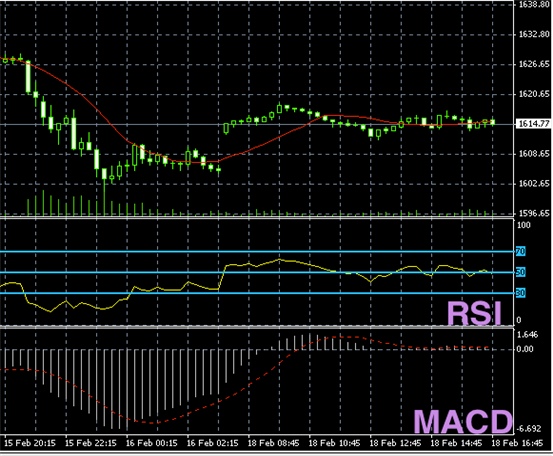Screen dimensions: 553x456
Task: Click the 18 Feb 14:45 time label
Action: click(x=456, y=443)
